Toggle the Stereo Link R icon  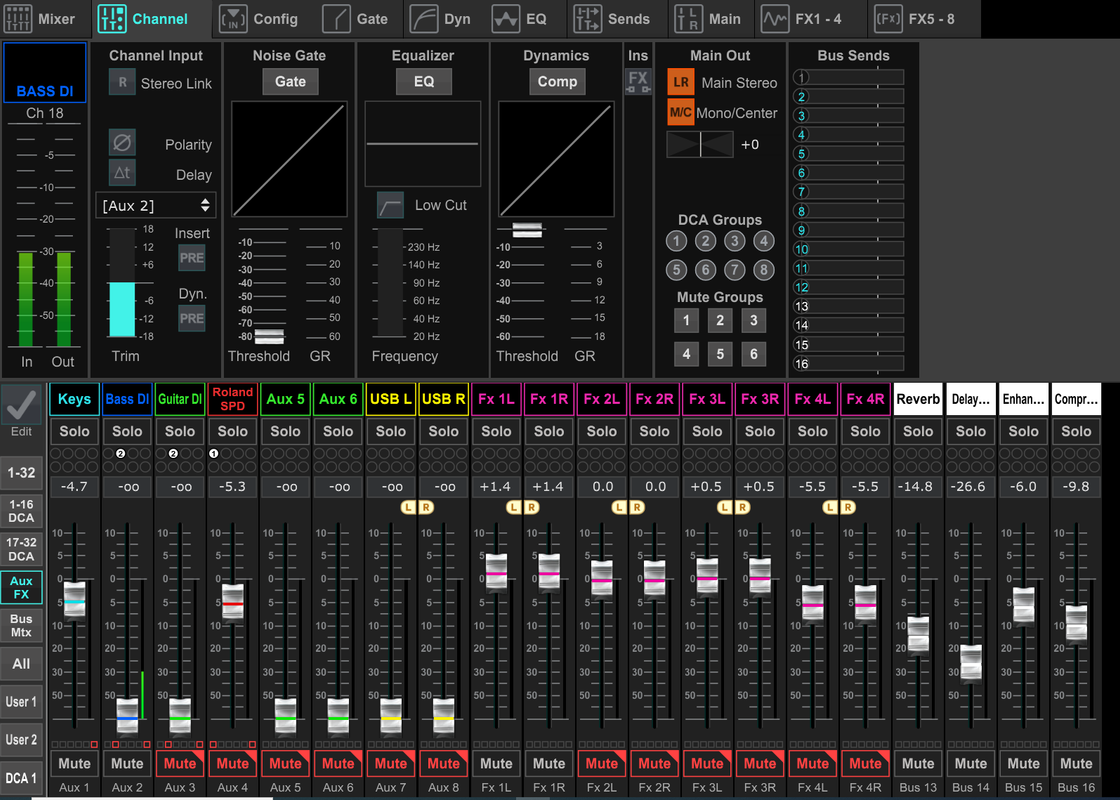[x=122, y=82]
